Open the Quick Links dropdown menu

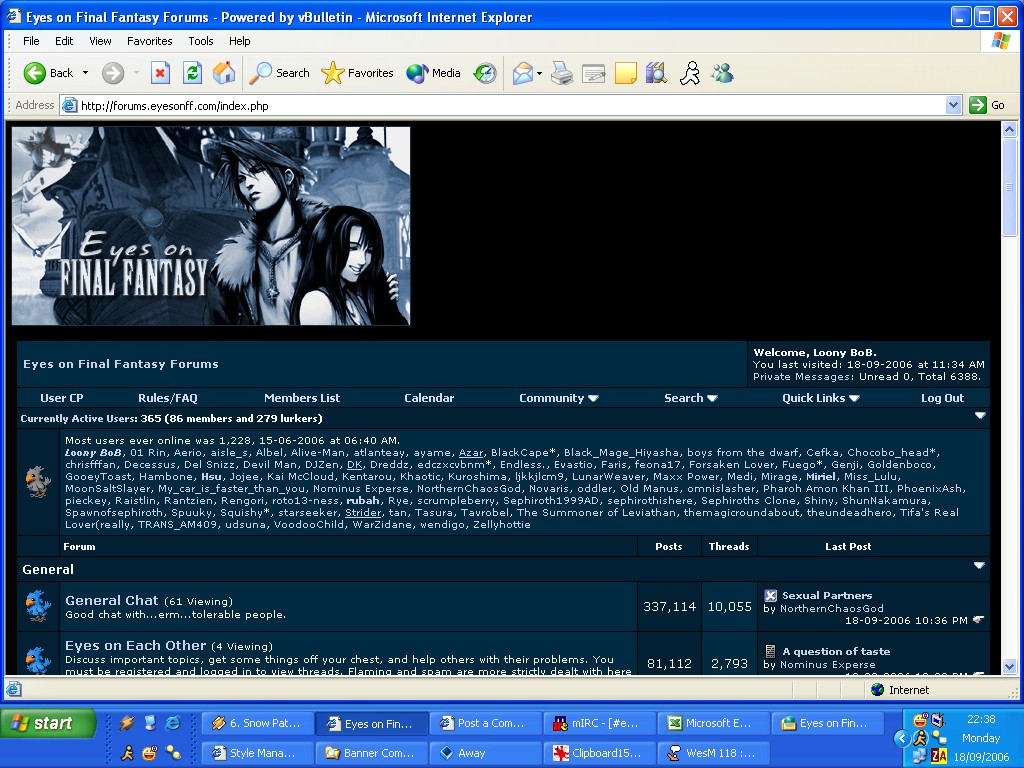820,398
